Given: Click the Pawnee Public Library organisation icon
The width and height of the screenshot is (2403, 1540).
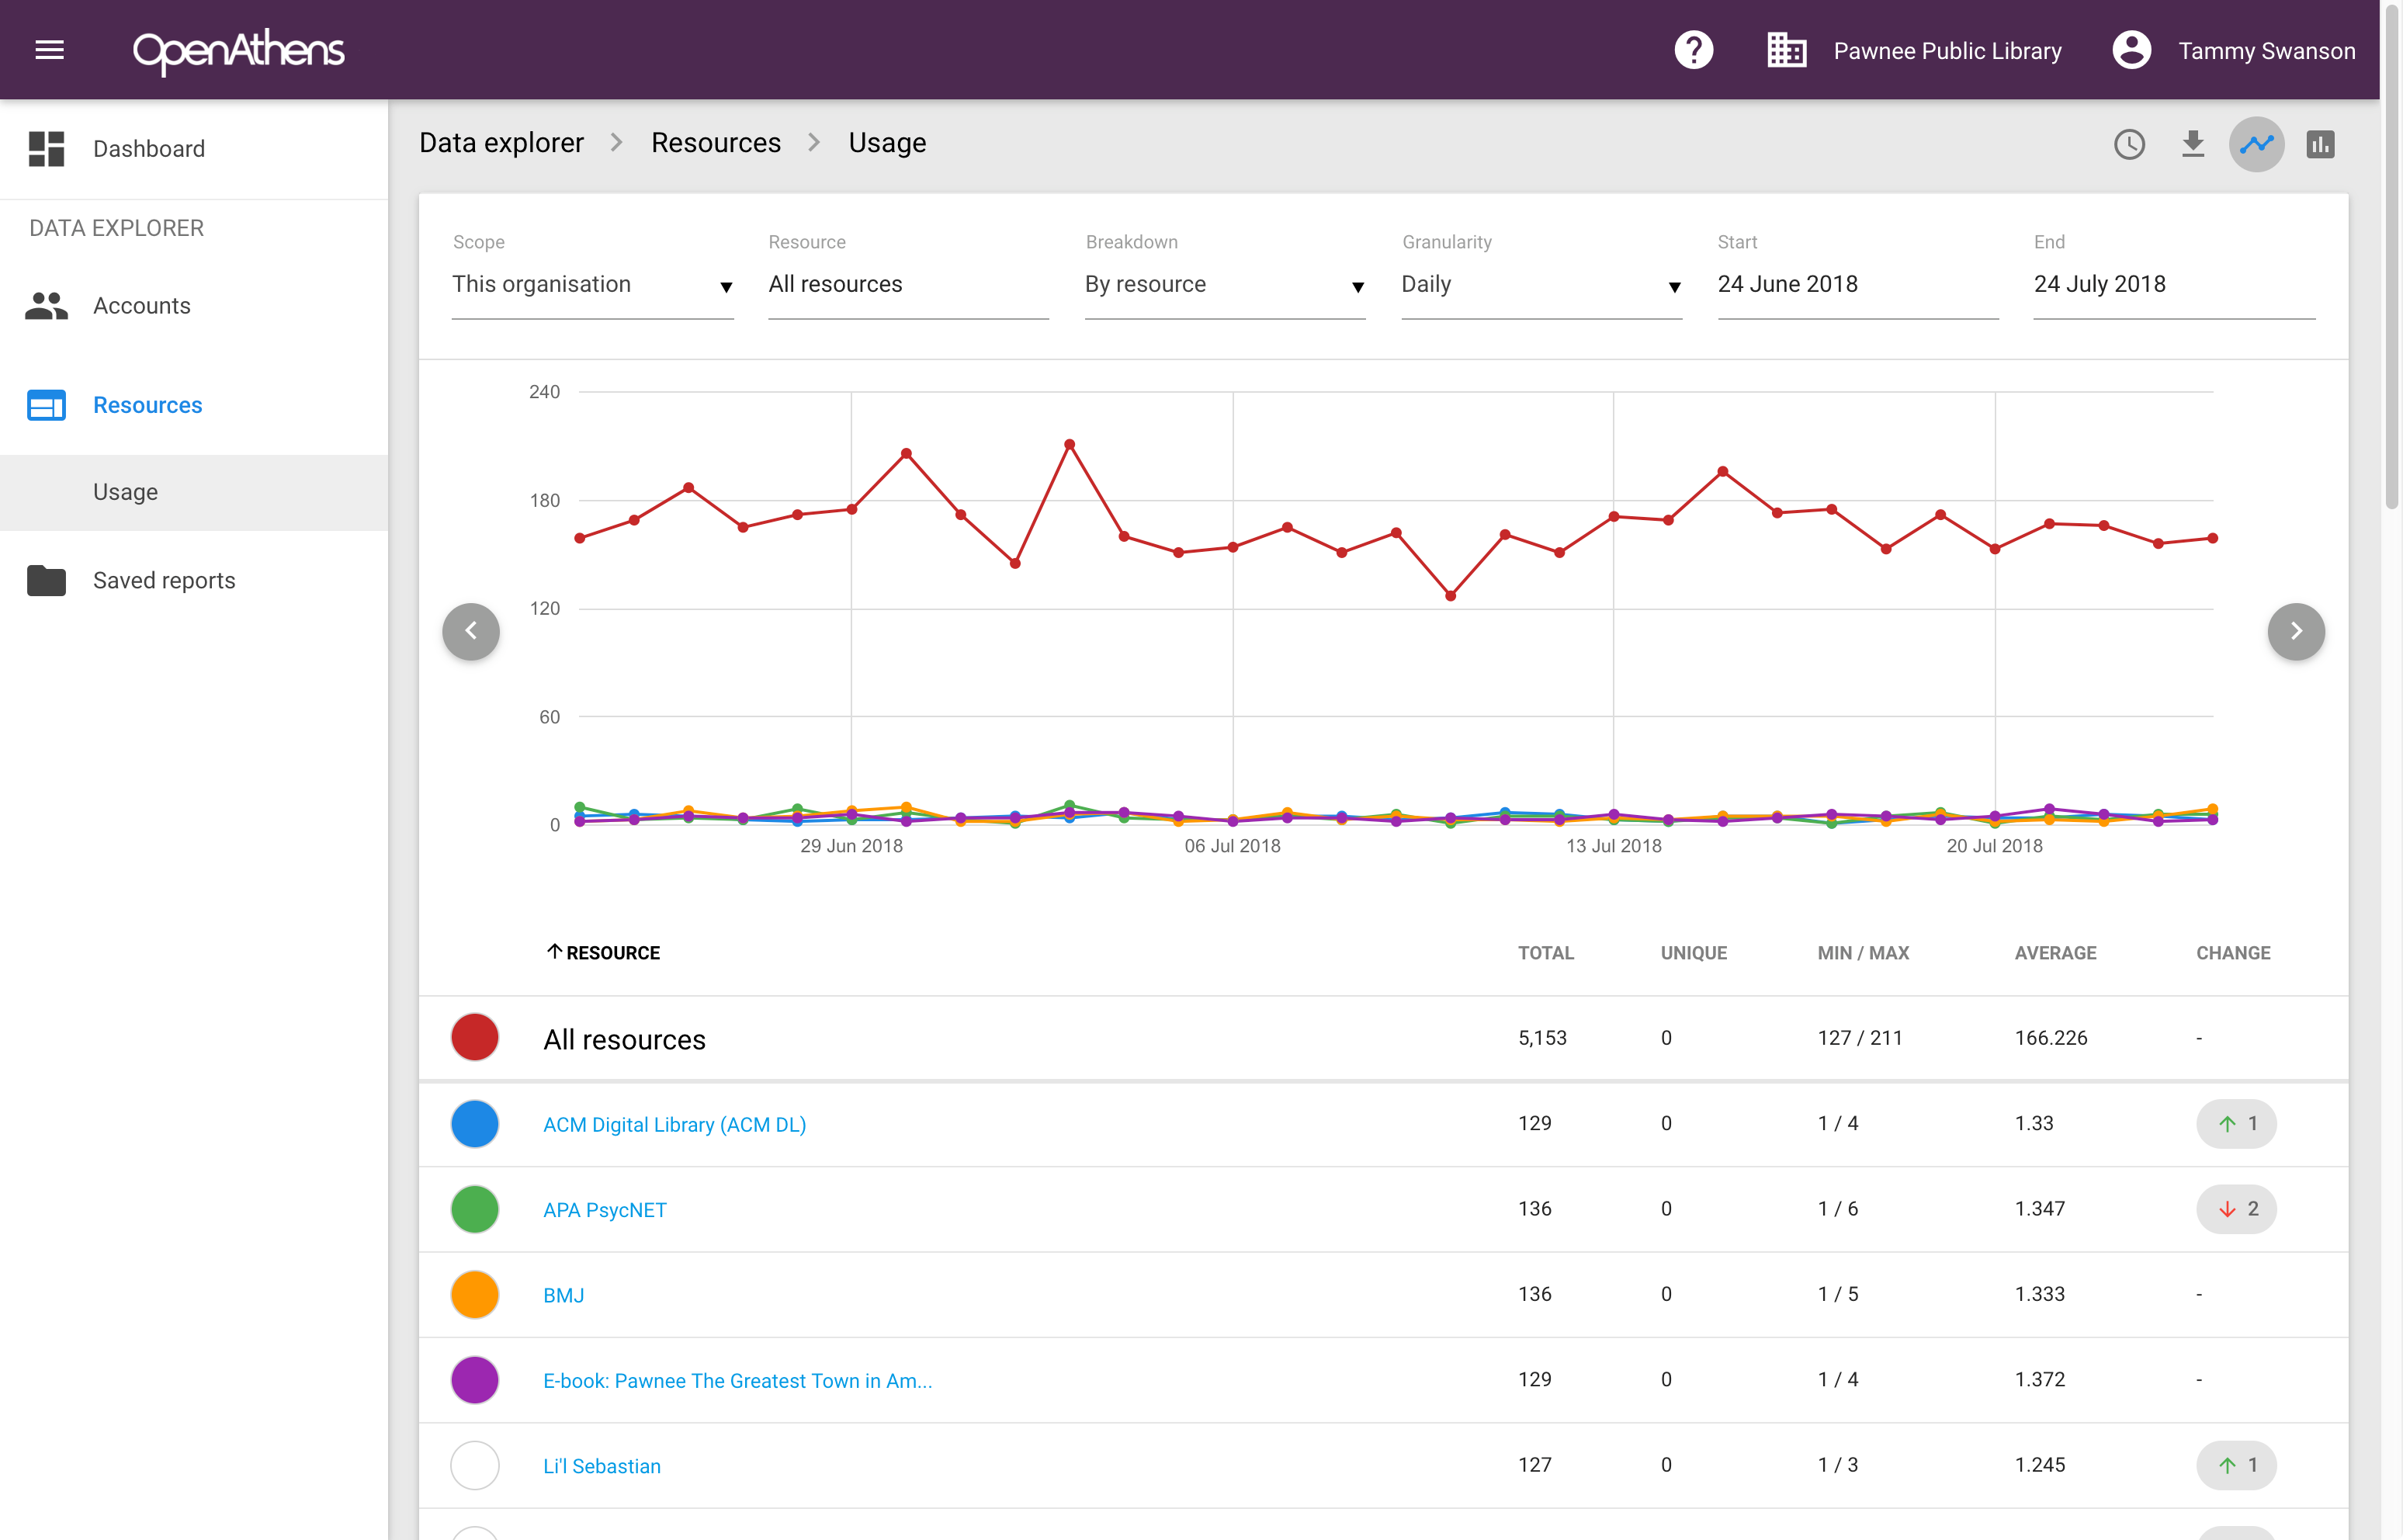Looking at the screenshot, I should pos(1786,50).
